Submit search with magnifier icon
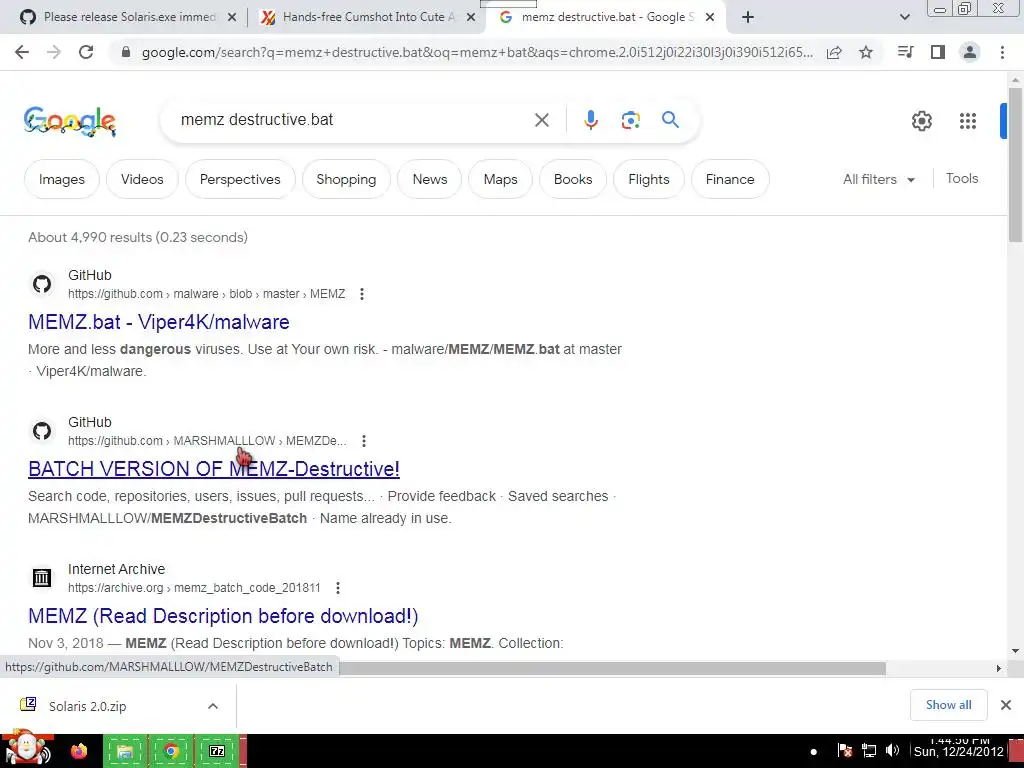 click(670, 120)
